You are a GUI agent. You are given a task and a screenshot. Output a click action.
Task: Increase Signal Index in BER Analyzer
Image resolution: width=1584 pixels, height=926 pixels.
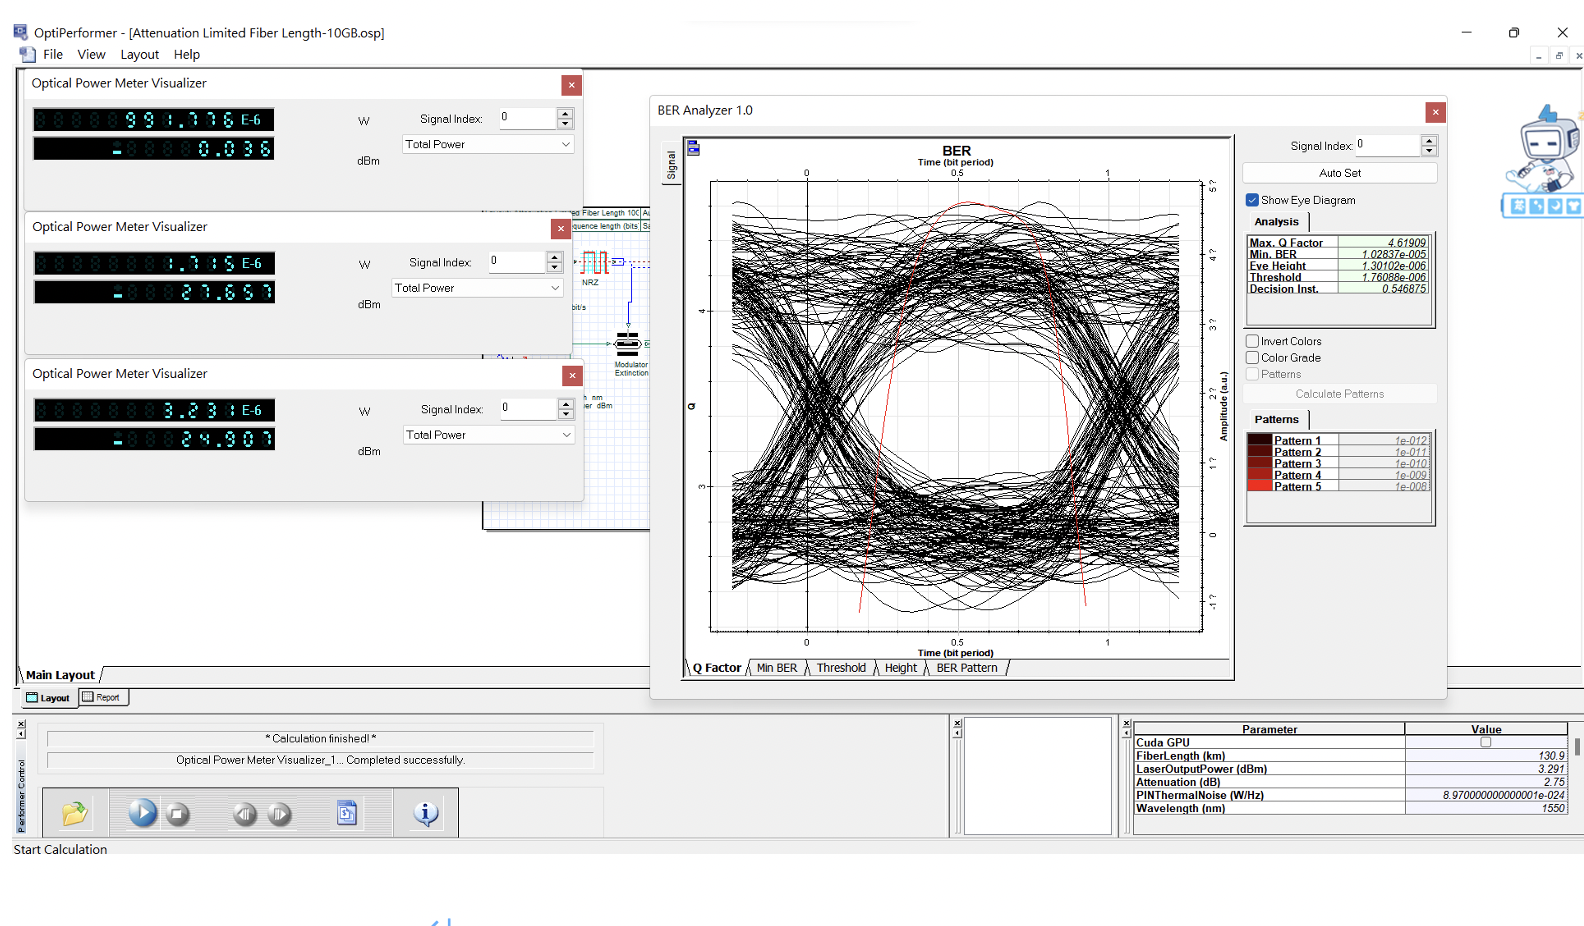click(x=1429, y=140)
